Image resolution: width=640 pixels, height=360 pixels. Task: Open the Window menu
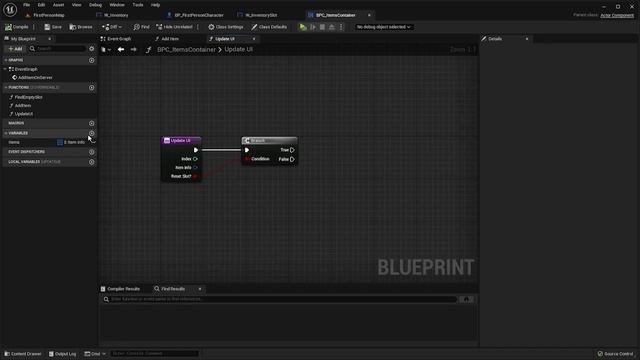tap(117, 5)
